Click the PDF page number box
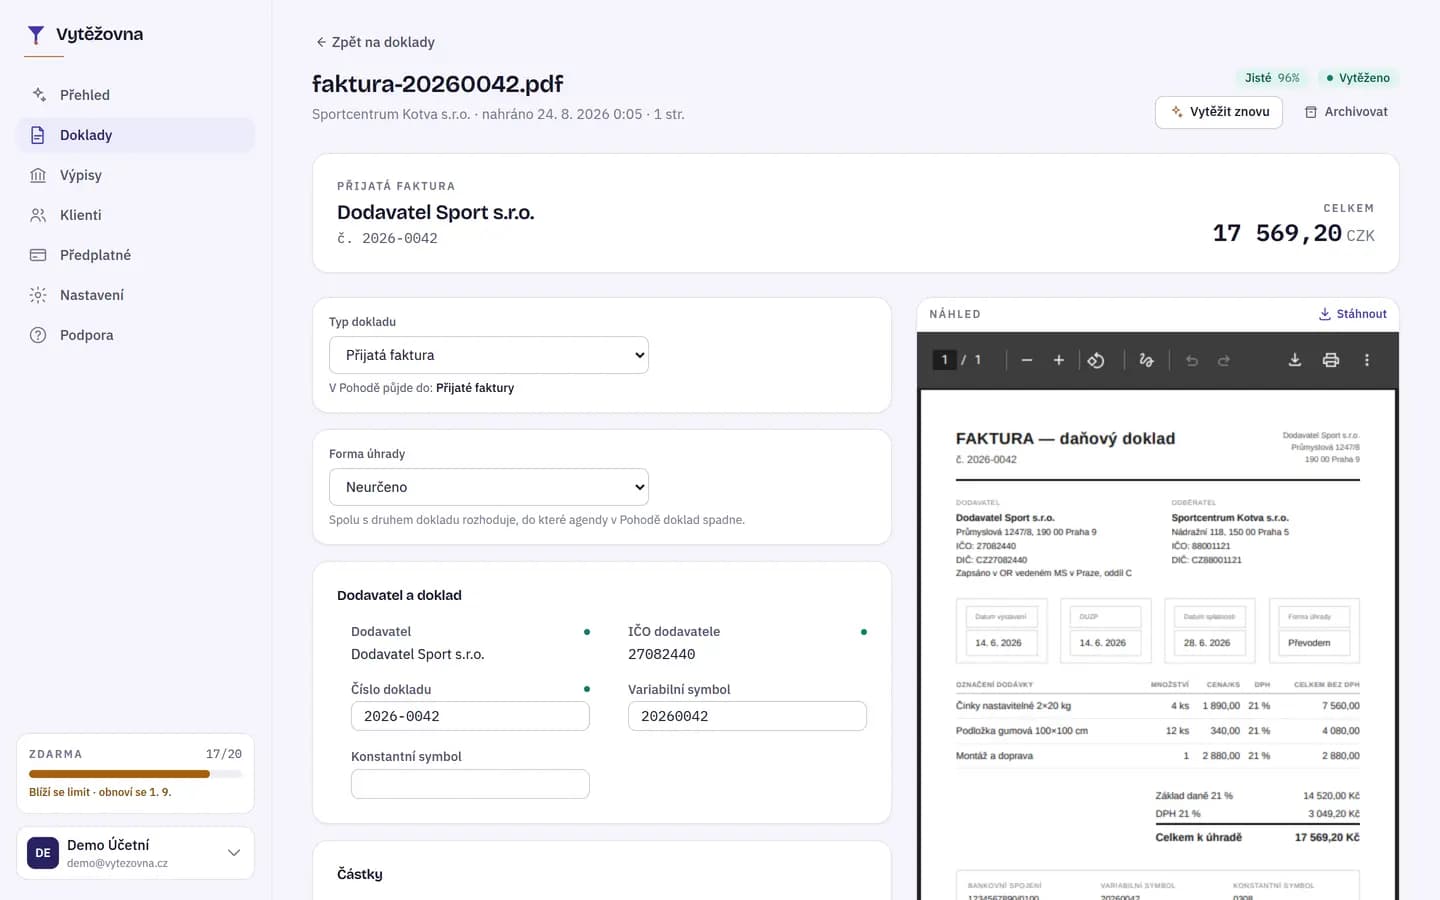Viewport: 1440px width, 900px height. (x=944, y=360)
